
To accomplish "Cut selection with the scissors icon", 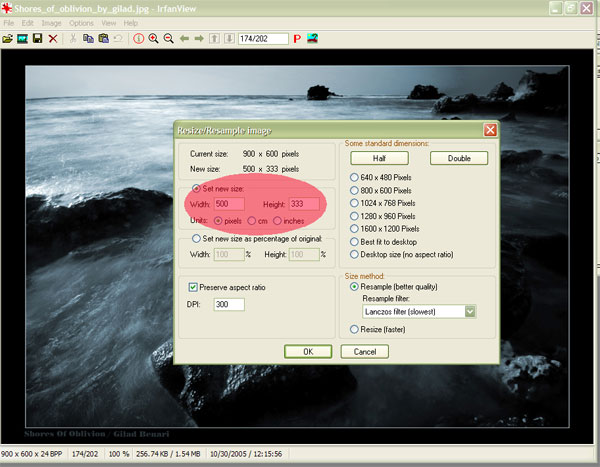I will click(x=73, y=39).
